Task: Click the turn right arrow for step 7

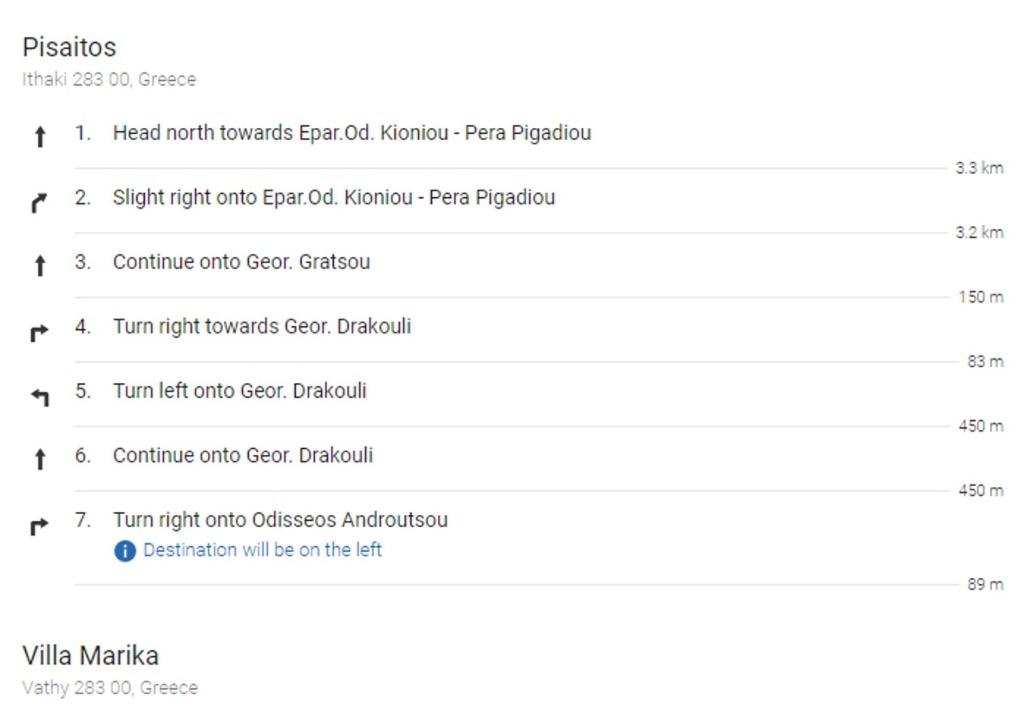Action: [40, 526]
